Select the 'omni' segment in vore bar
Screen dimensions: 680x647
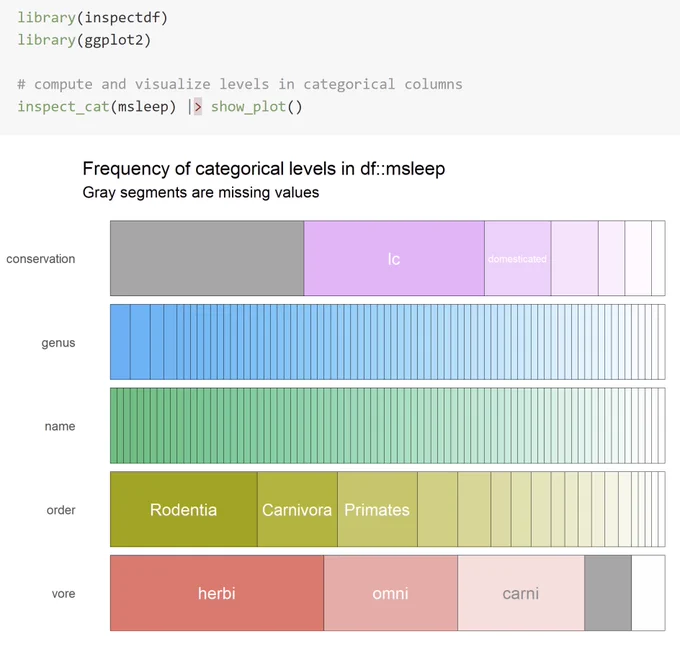pyautogui.click(x=390, y=593)
